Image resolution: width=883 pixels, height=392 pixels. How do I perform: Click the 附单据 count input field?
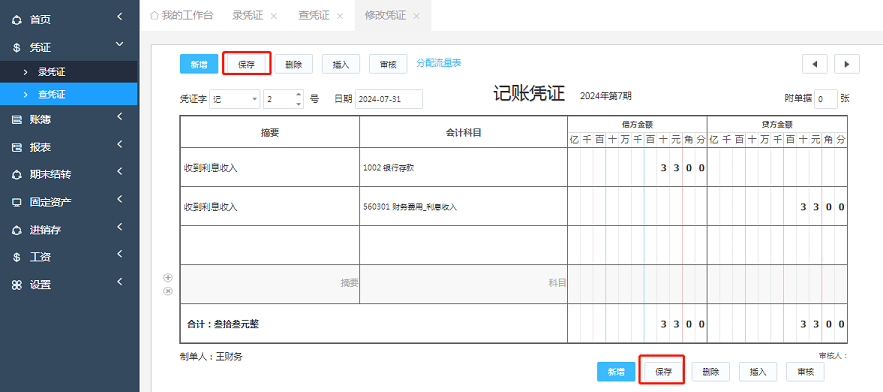click(x=826, y=99)
